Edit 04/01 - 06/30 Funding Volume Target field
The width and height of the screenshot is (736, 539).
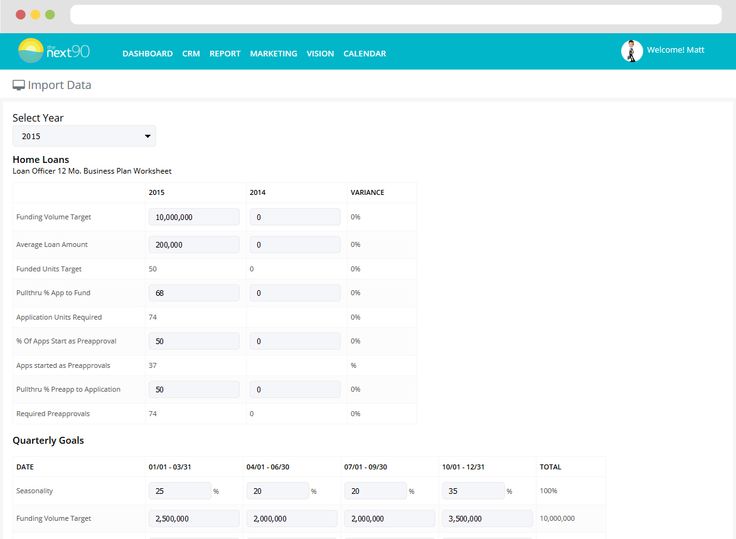coord(292,519)
